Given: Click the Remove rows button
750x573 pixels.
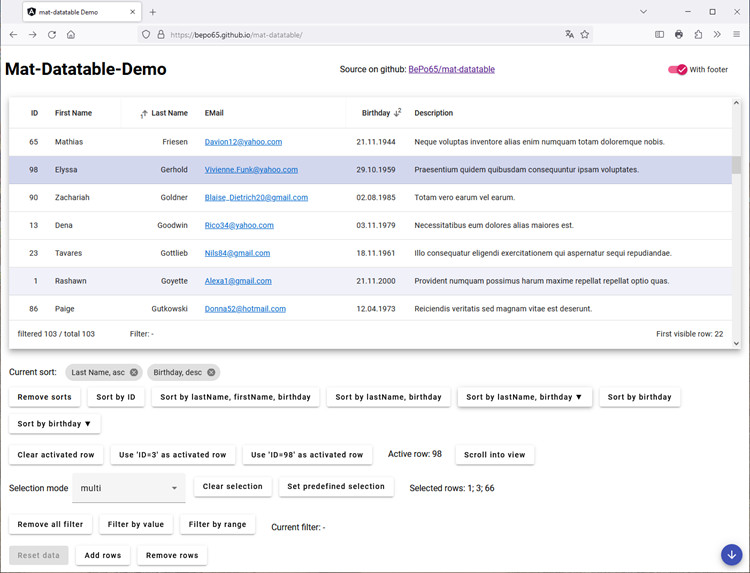Looking at the screenshot, I should click(172, 555).
